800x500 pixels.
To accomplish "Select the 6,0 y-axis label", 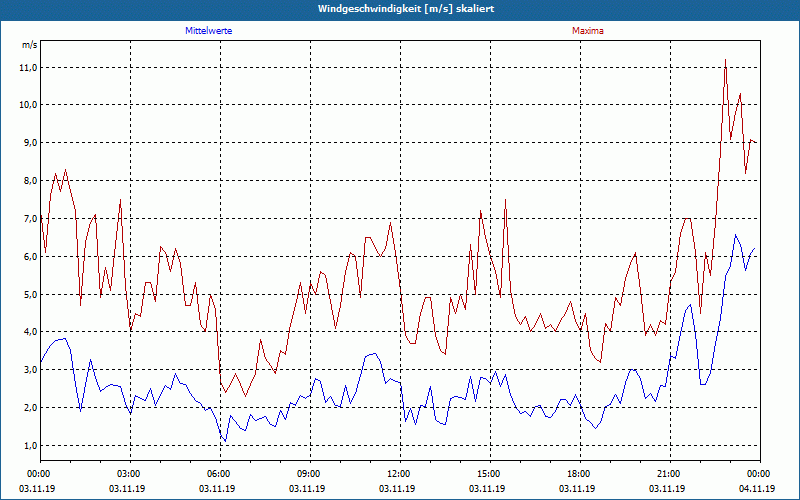I will tap(31, 256).
